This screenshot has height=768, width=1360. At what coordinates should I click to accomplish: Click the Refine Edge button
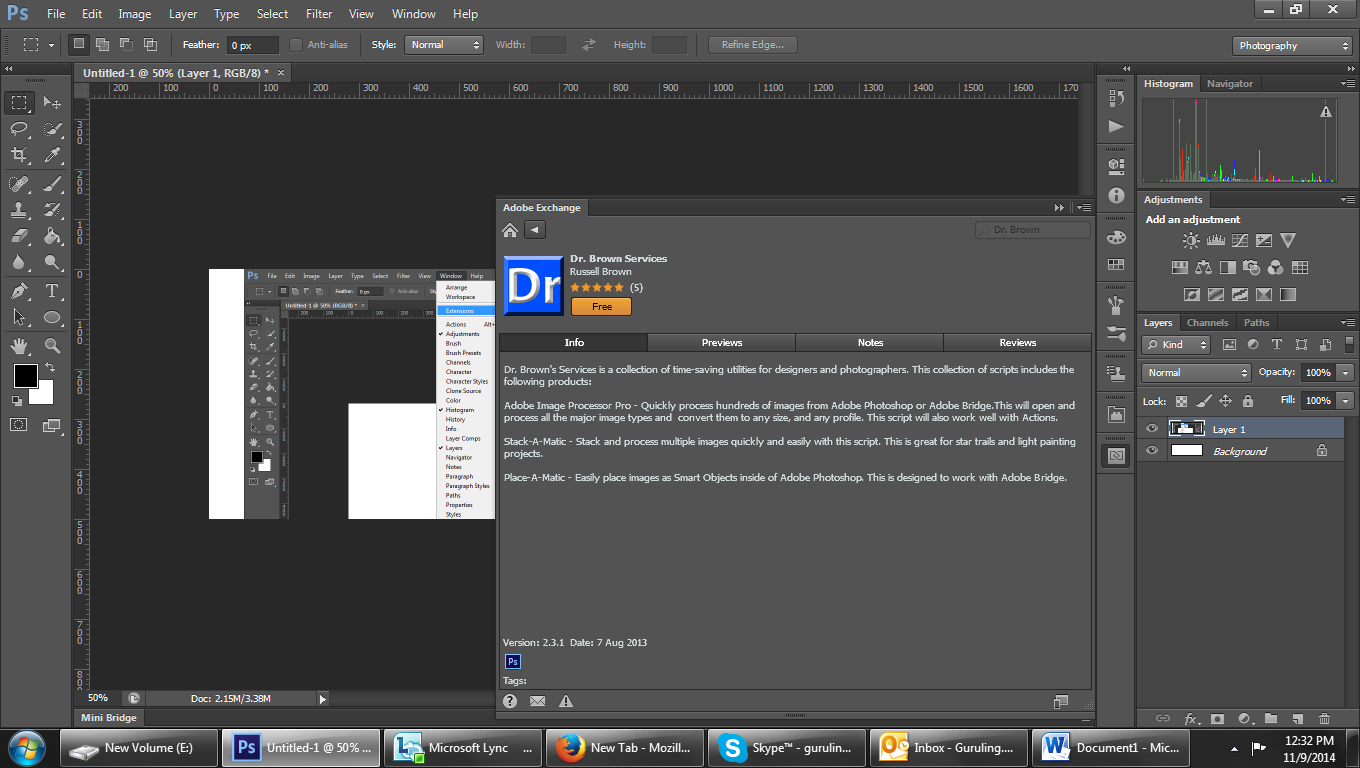(x=751, y=44)
